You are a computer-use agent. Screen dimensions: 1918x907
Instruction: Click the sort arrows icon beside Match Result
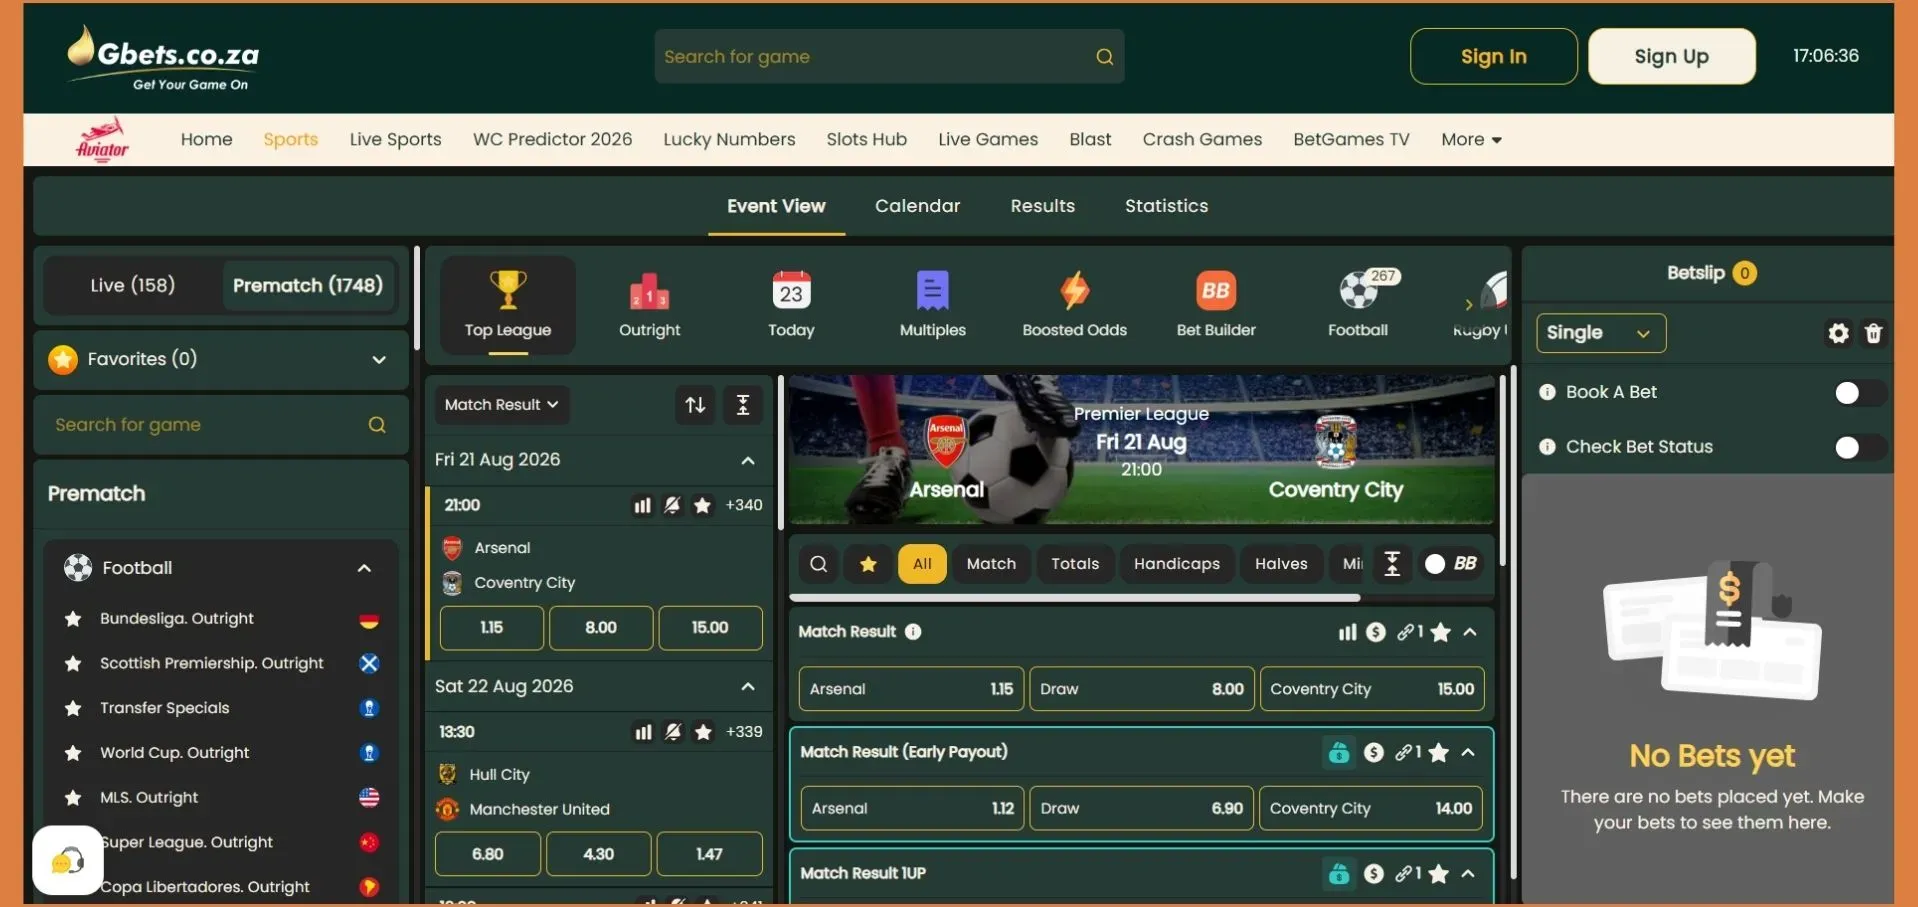695,405
